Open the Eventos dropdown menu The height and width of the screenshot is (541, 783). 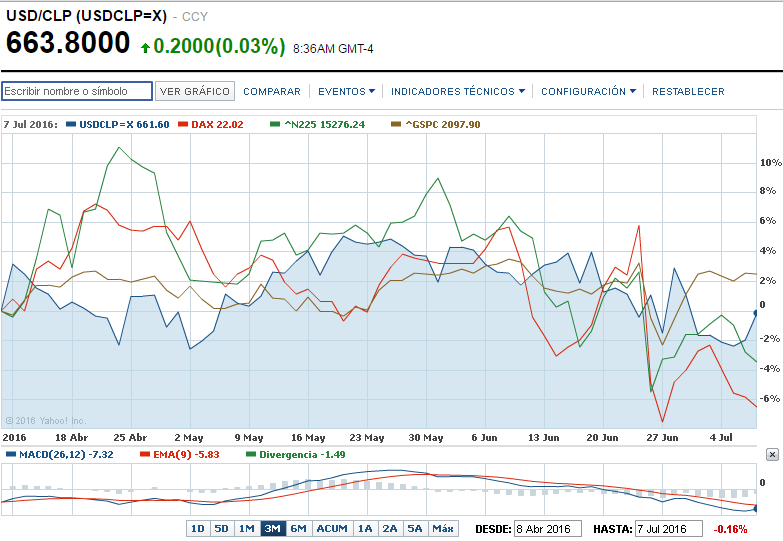(346, 91)
